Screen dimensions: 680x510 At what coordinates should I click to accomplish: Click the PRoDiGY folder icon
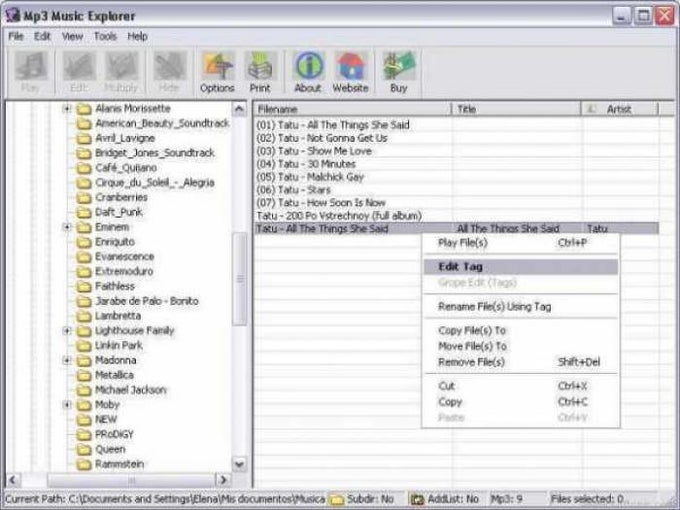tap(84, 435)
